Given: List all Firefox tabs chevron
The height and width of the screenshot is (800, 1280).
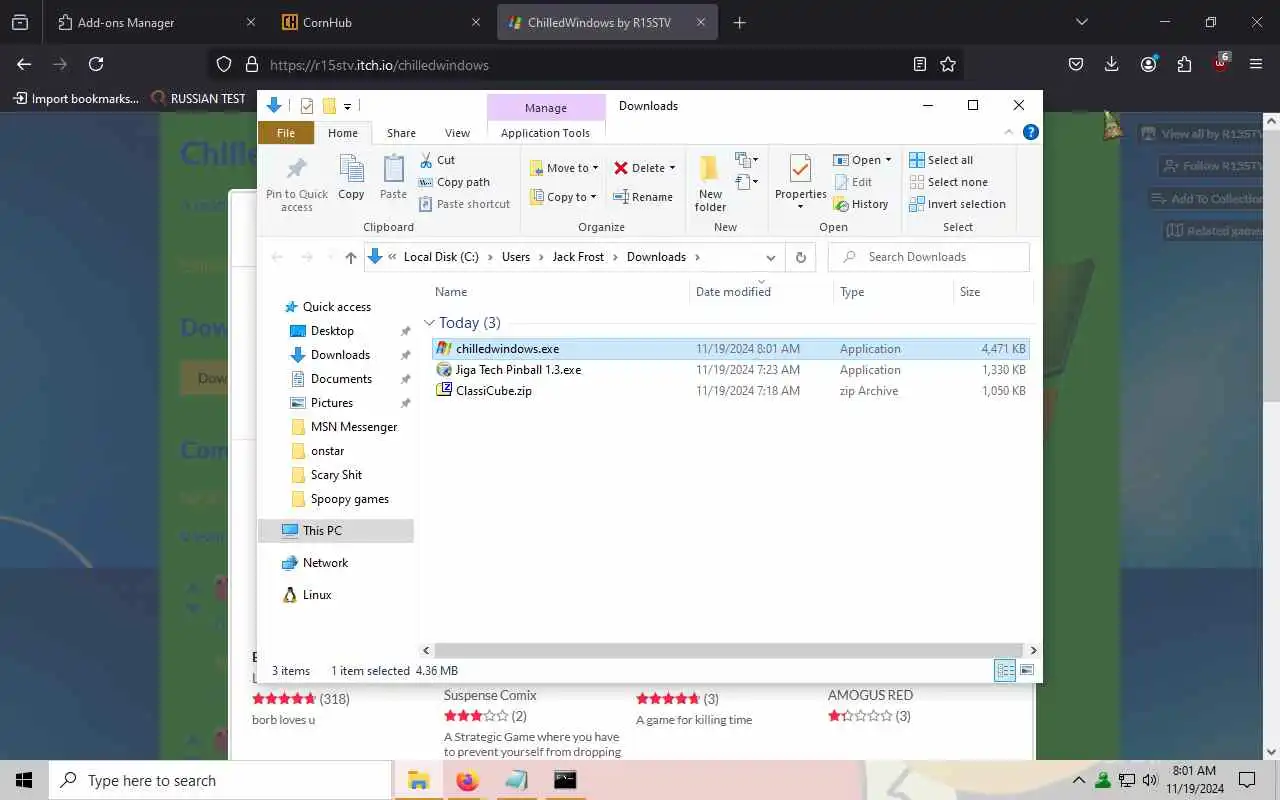Looking at the screenshot, I should (1081, 22).
